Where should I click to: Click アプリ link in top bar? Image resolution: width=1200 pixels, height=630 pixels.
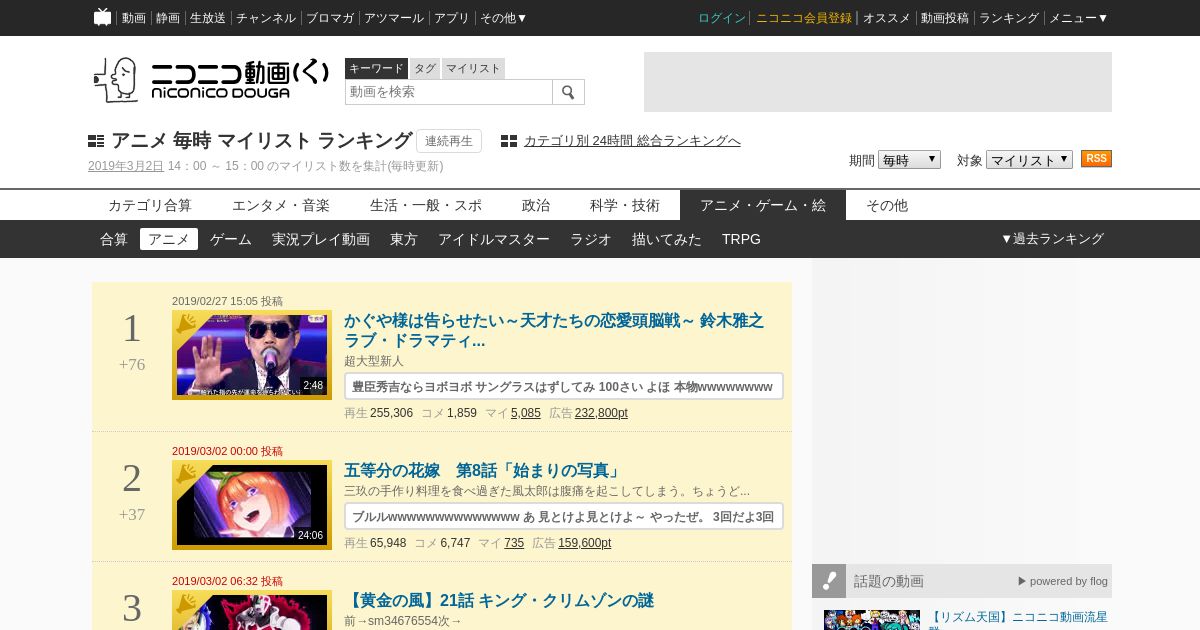tap(452, 18)
